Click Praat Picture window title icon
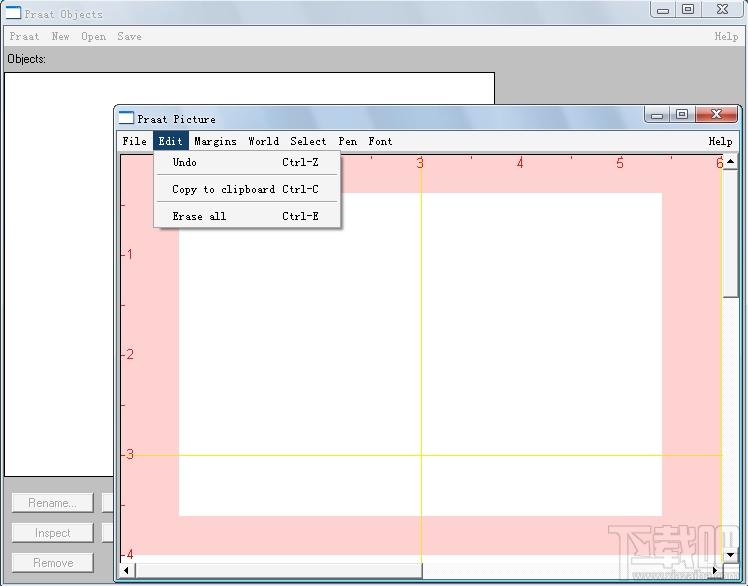 pyautogui.click(x=126, y=118)
